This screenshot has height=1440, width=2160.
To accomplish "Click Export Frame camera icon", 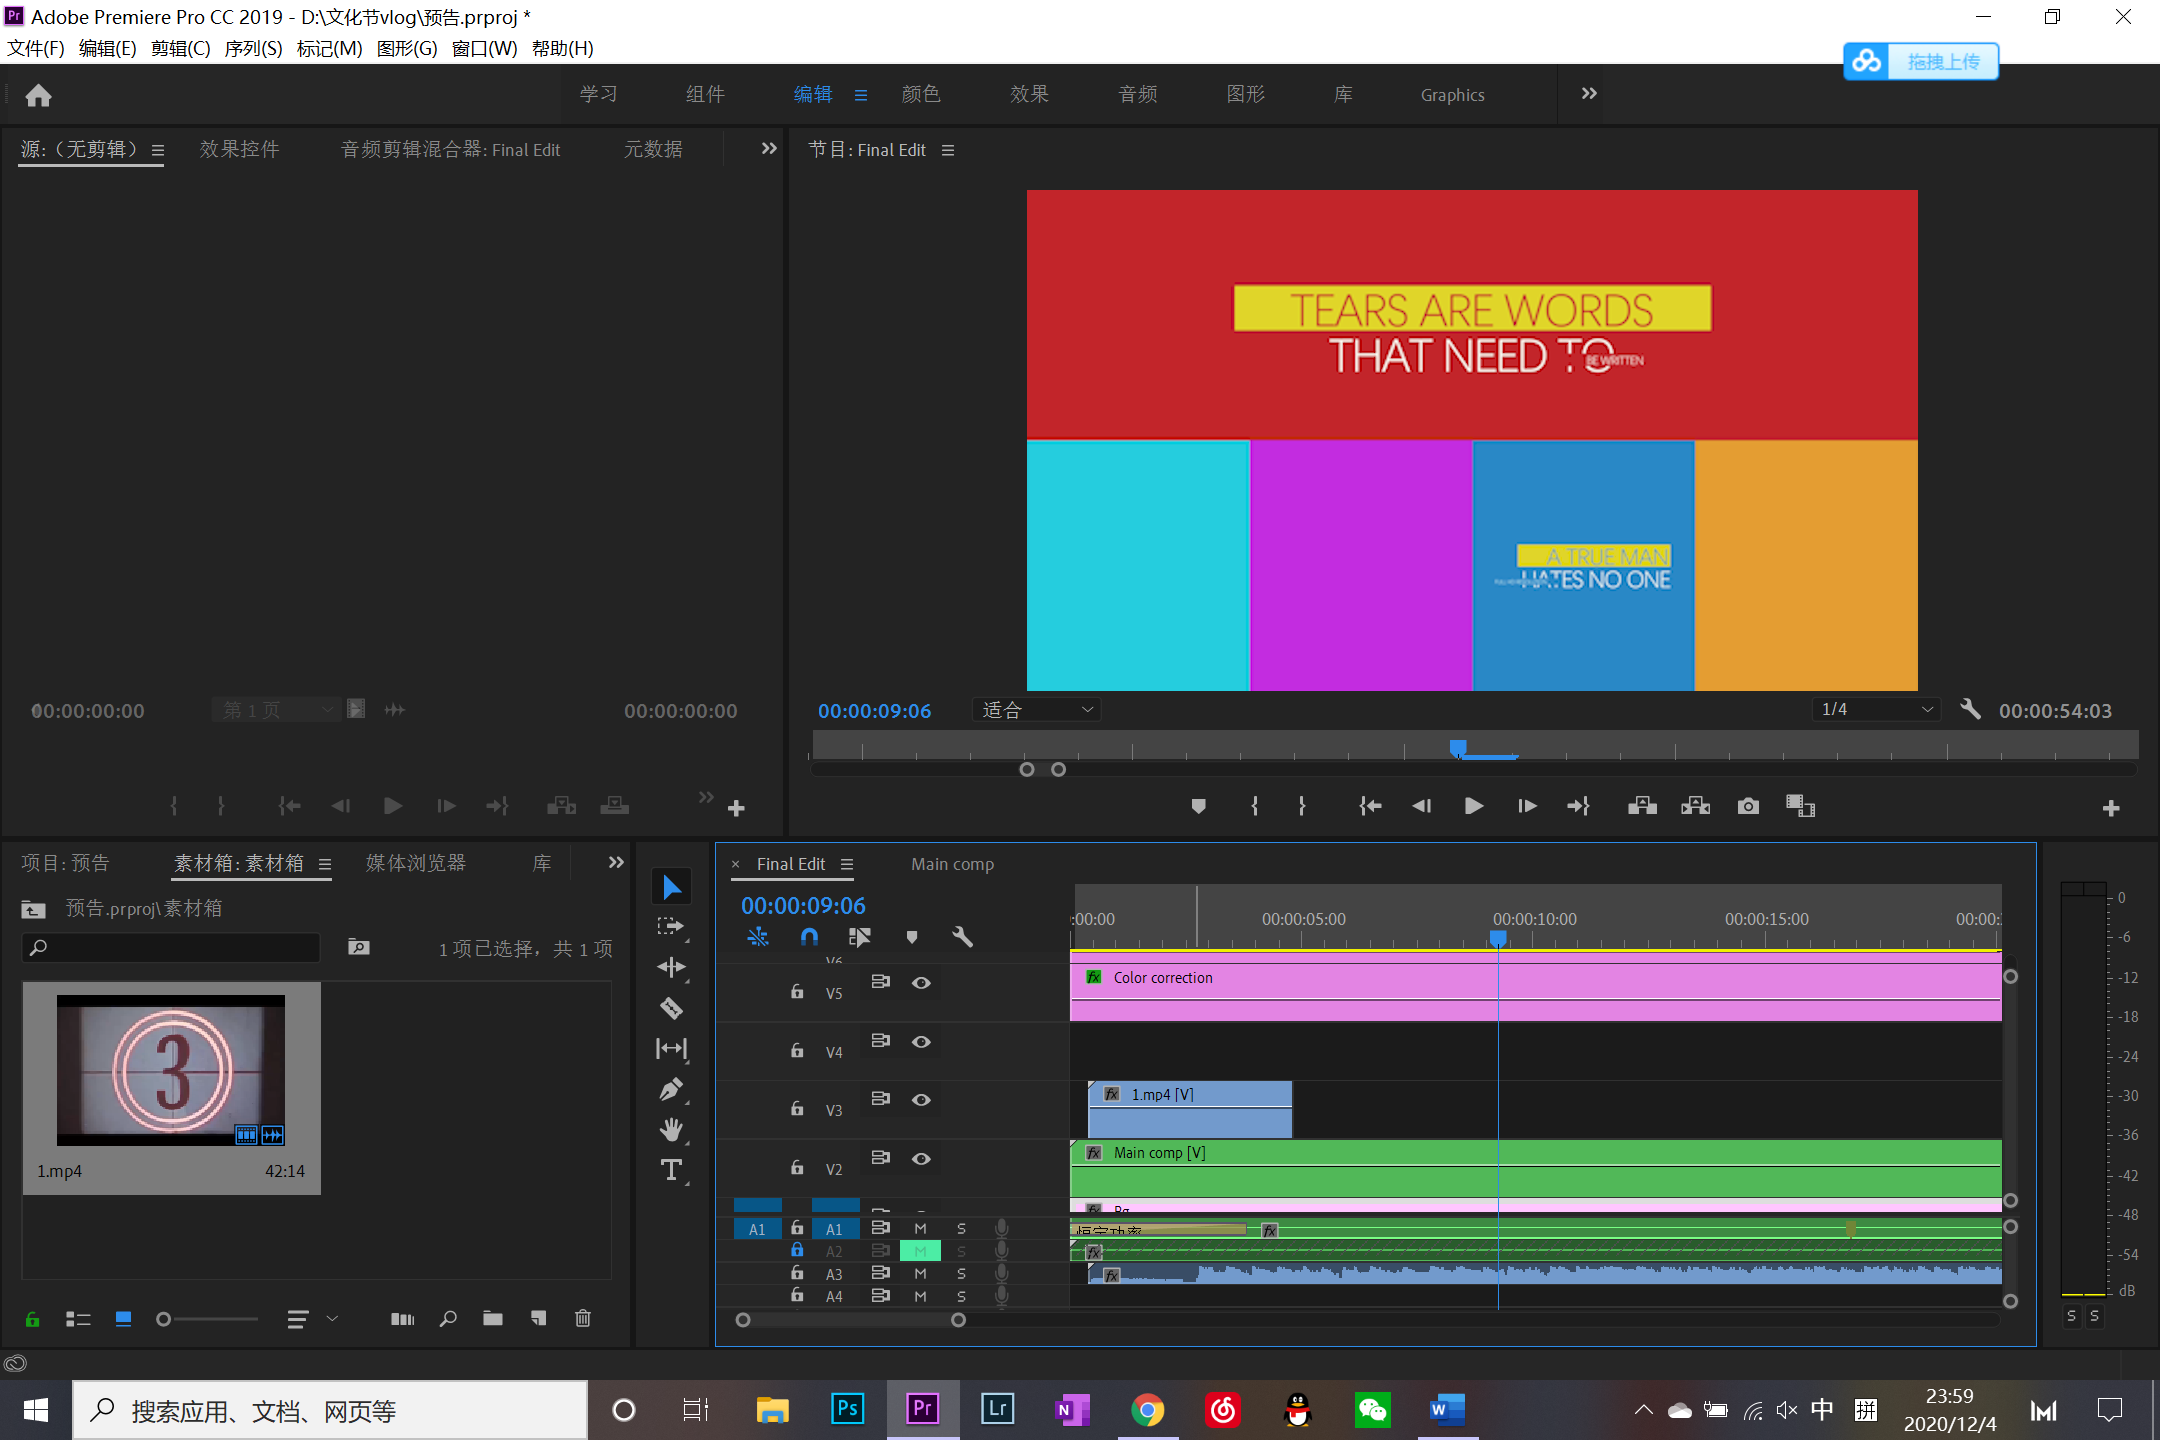I will click(x=1748, y=806).
